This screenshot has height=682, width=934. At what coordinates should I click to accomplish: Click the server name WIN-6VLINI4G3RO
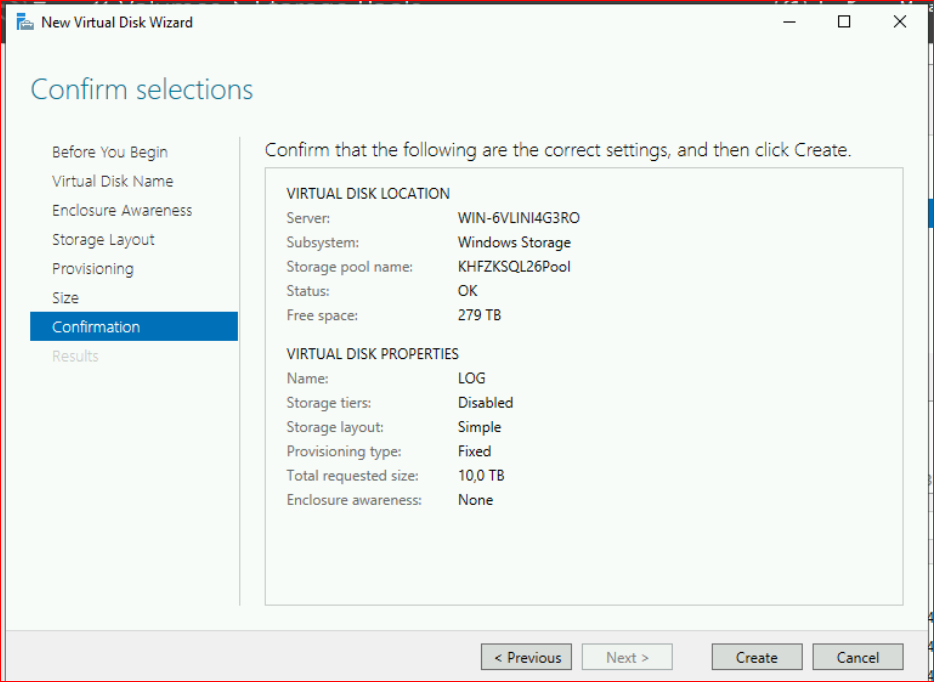(518, 218)
